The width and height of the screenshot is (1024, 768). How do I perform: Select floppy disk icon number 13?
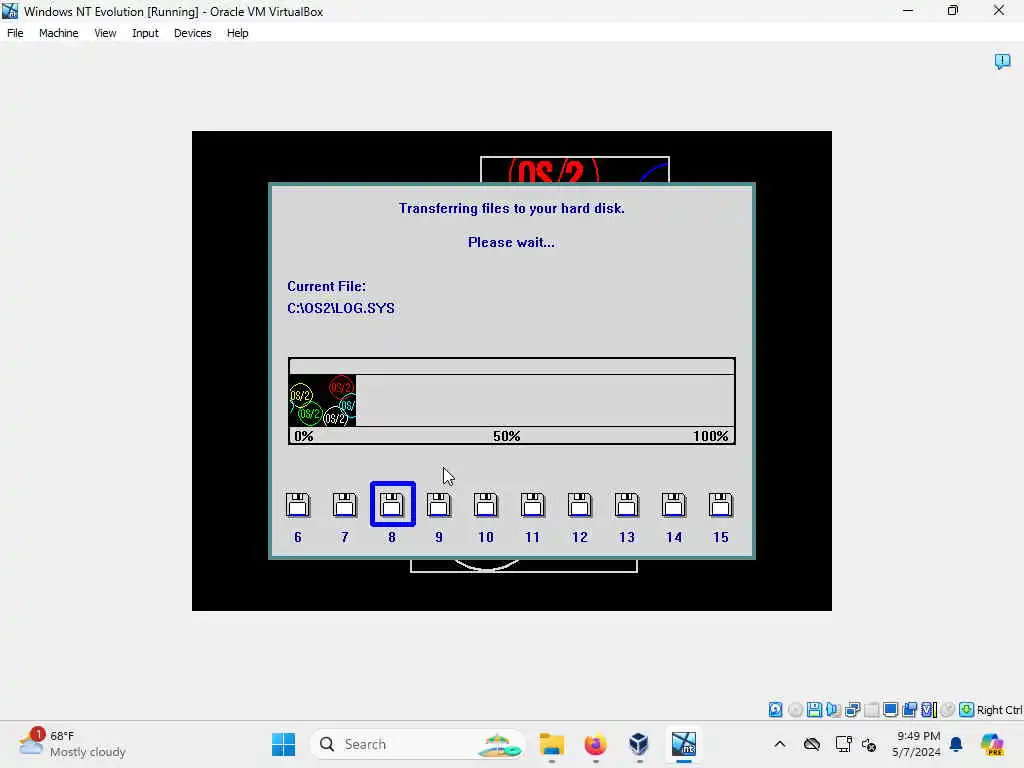pos(627,505)
